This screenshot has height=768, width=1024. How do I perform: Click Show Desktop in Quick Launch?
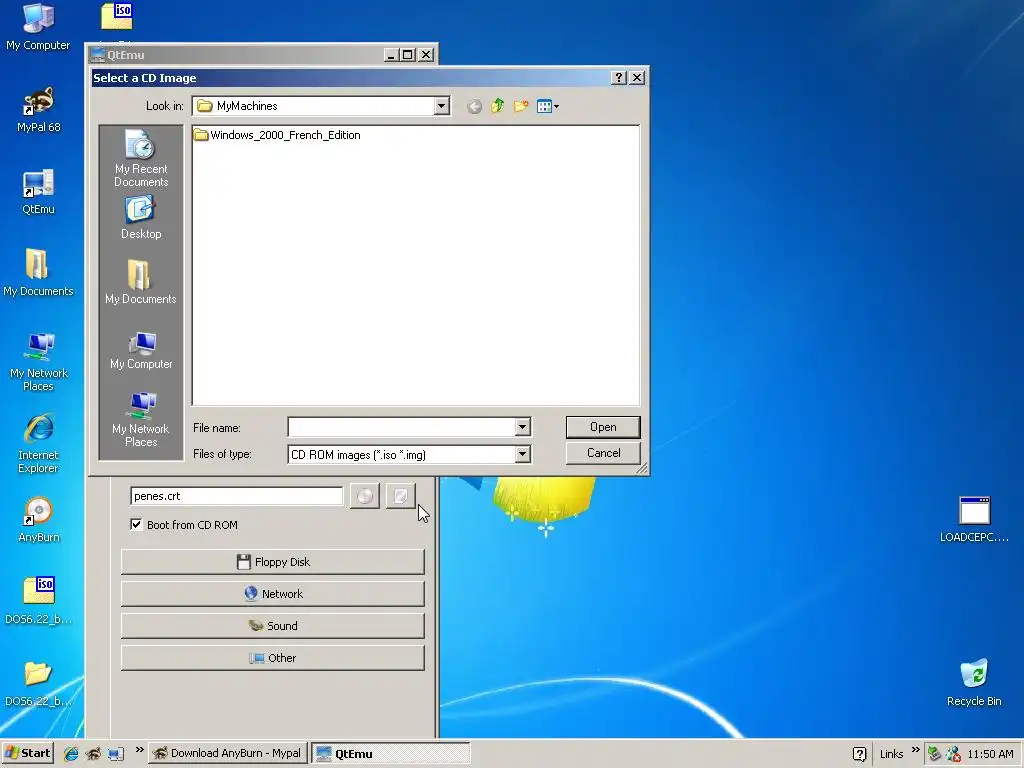tap(116, 754)
